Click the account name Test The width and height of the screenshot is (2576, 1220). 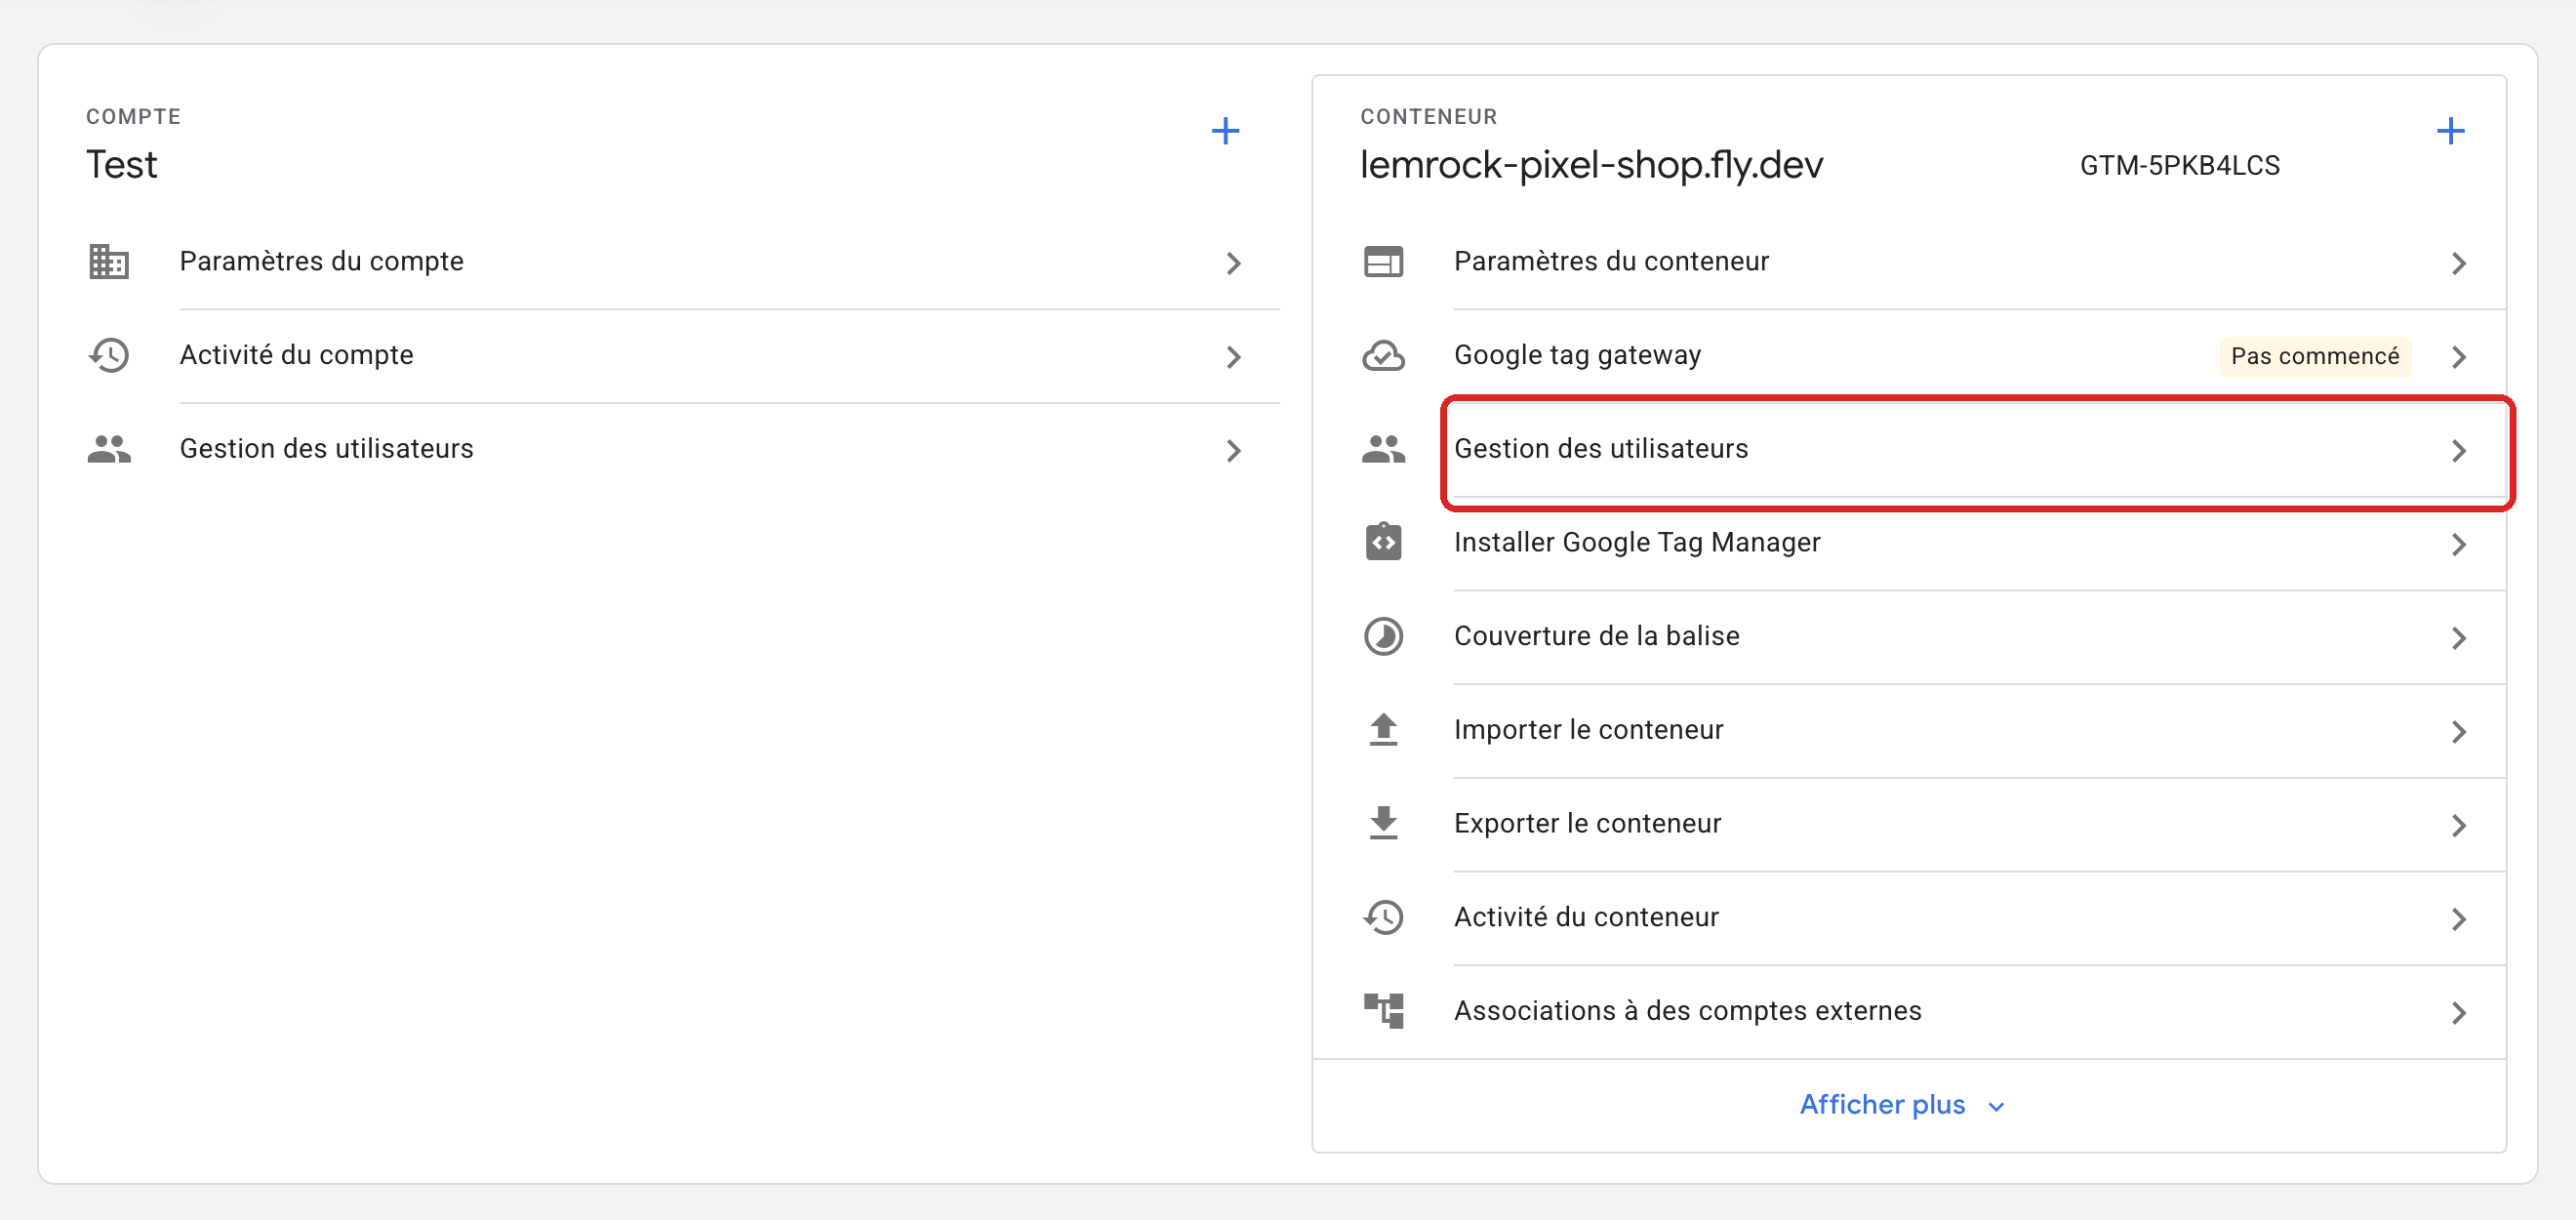pos(121,165)
